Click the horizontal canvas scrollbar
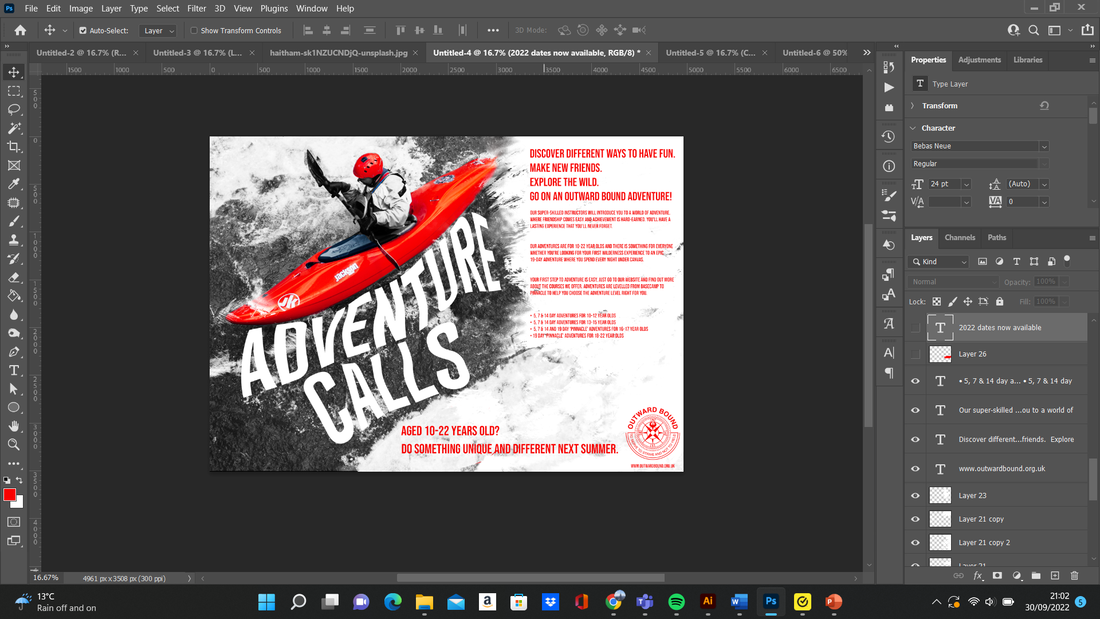Viewport: 1100px width, 619px height. [x=530, y=578]
